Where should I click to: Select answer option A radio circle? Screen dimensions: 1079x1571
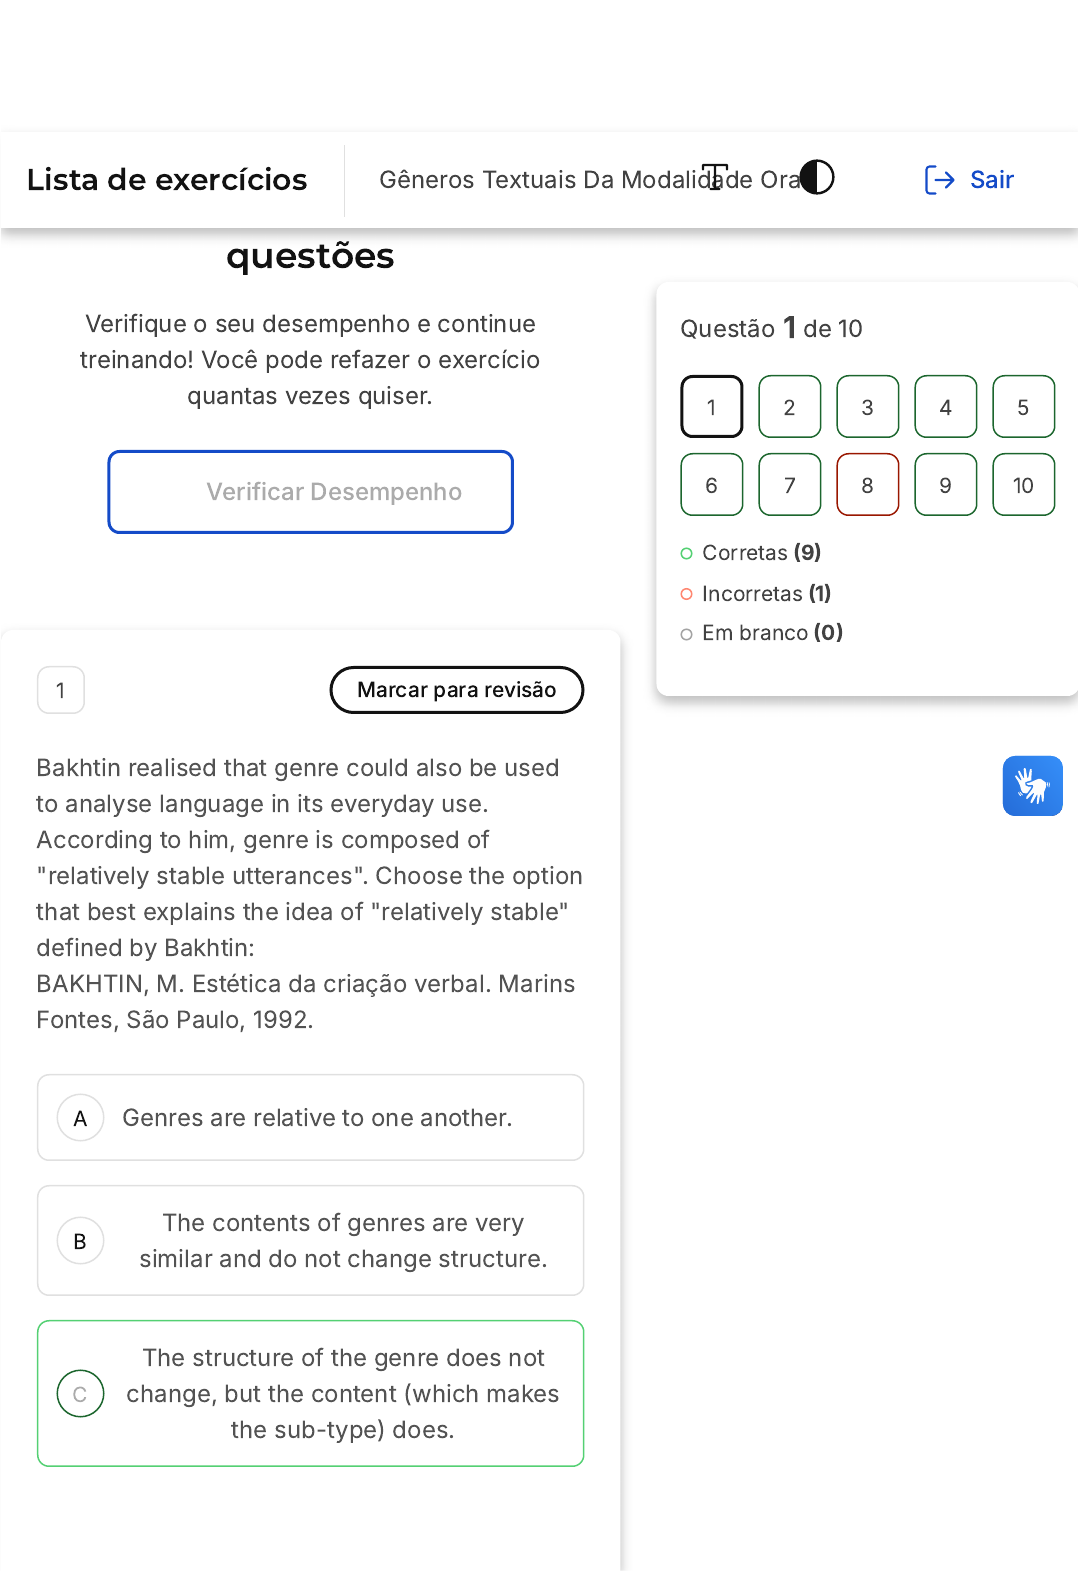click(x=80, y=1118)
